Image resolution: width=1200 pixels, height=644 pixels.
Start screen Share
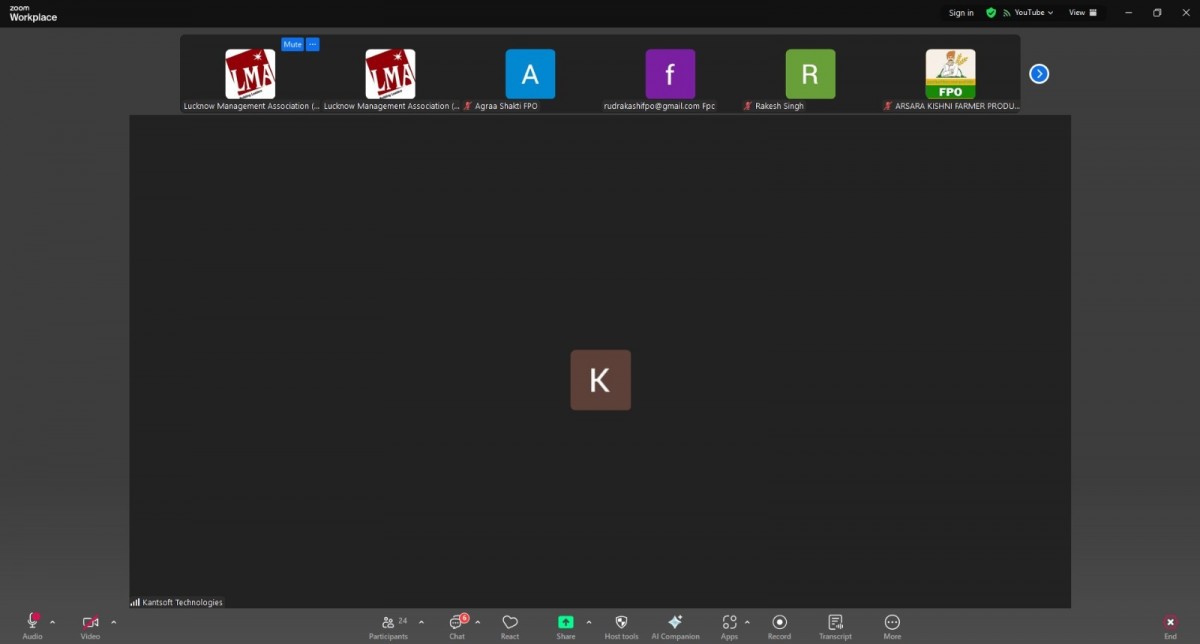click(565, 624)
